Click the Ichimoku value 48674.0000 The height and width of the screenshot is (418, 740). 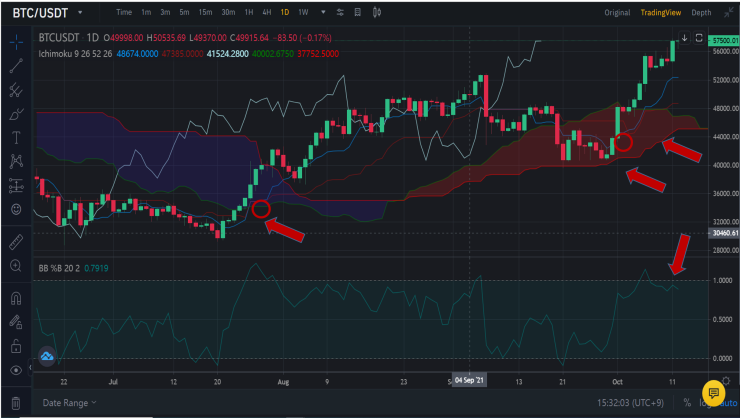point(137,54)
